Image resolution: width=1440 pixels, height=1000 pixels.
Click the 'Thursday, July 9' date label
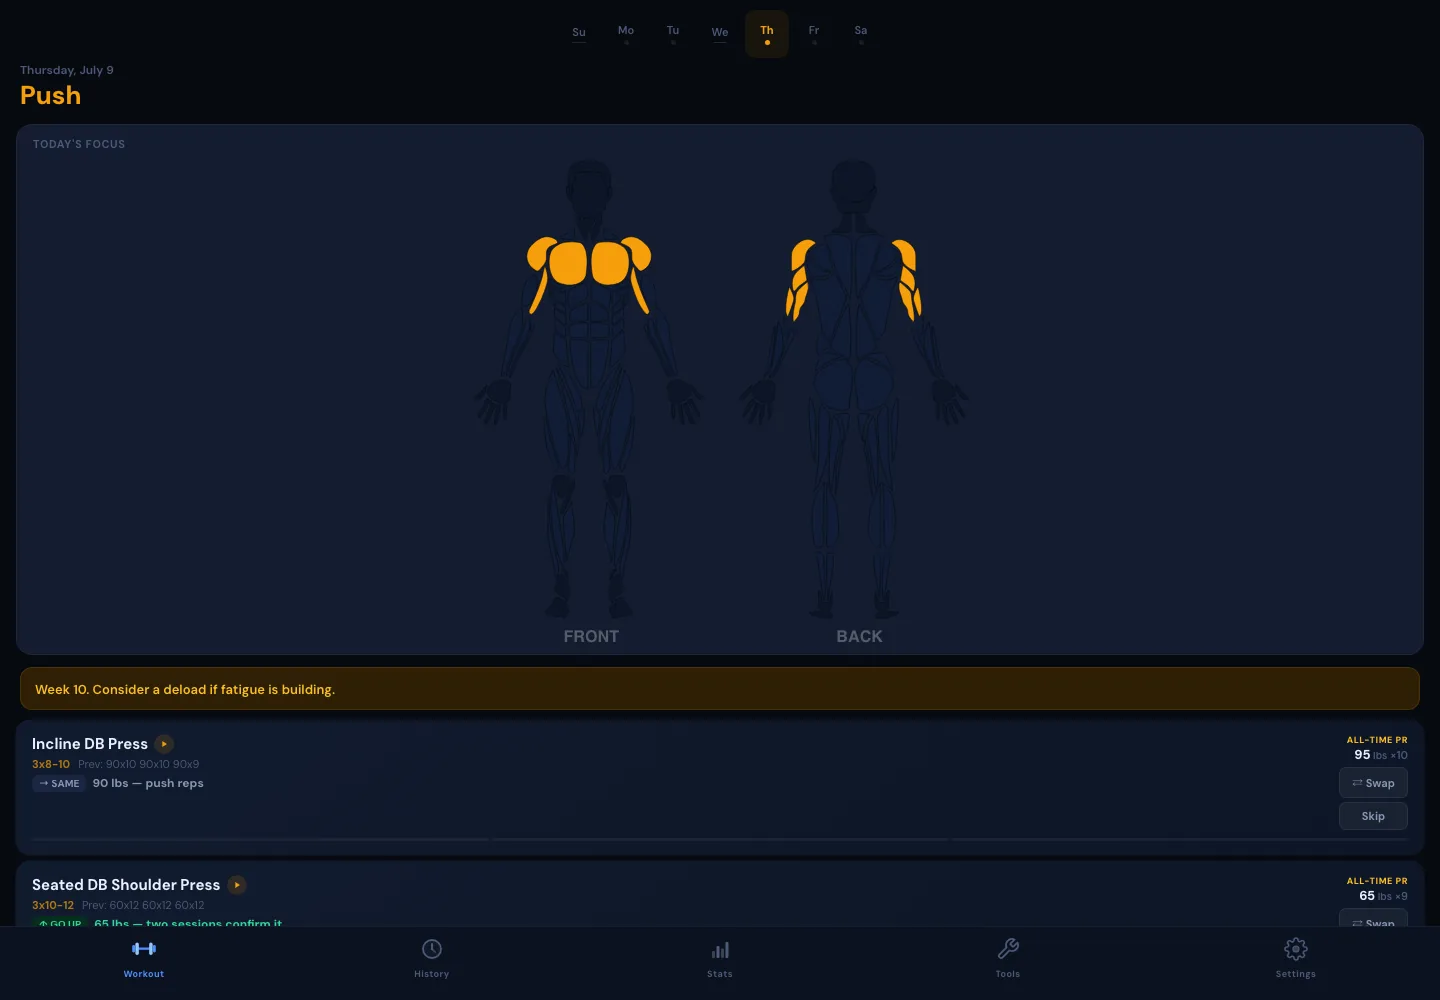(x=67, y=70)
